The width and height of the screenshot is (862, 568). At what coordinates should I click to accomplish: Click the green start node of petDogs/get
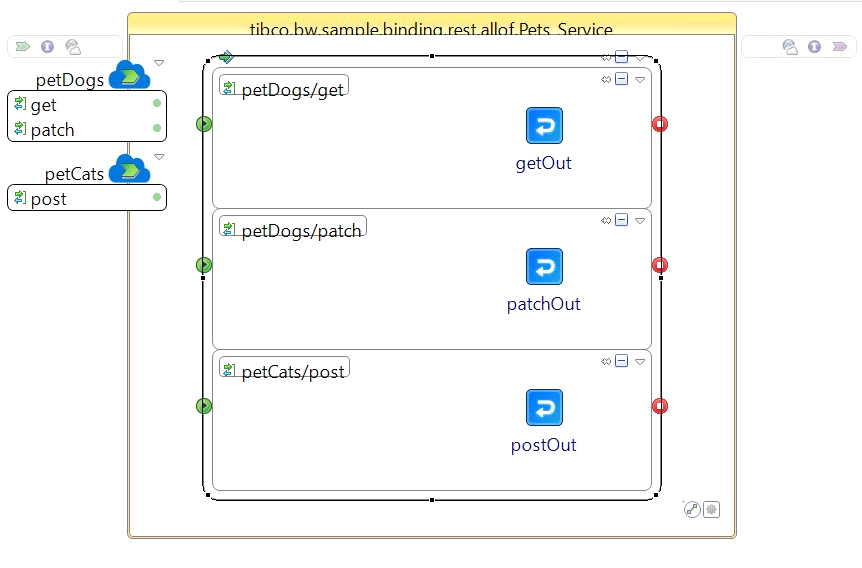(x=204, y=124)
